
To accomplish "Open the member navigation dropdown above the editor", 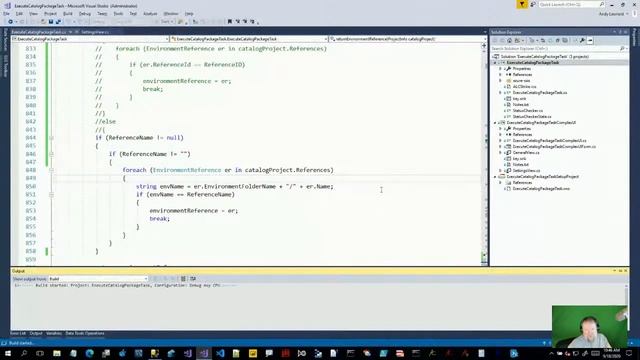I will click(407, 39).
